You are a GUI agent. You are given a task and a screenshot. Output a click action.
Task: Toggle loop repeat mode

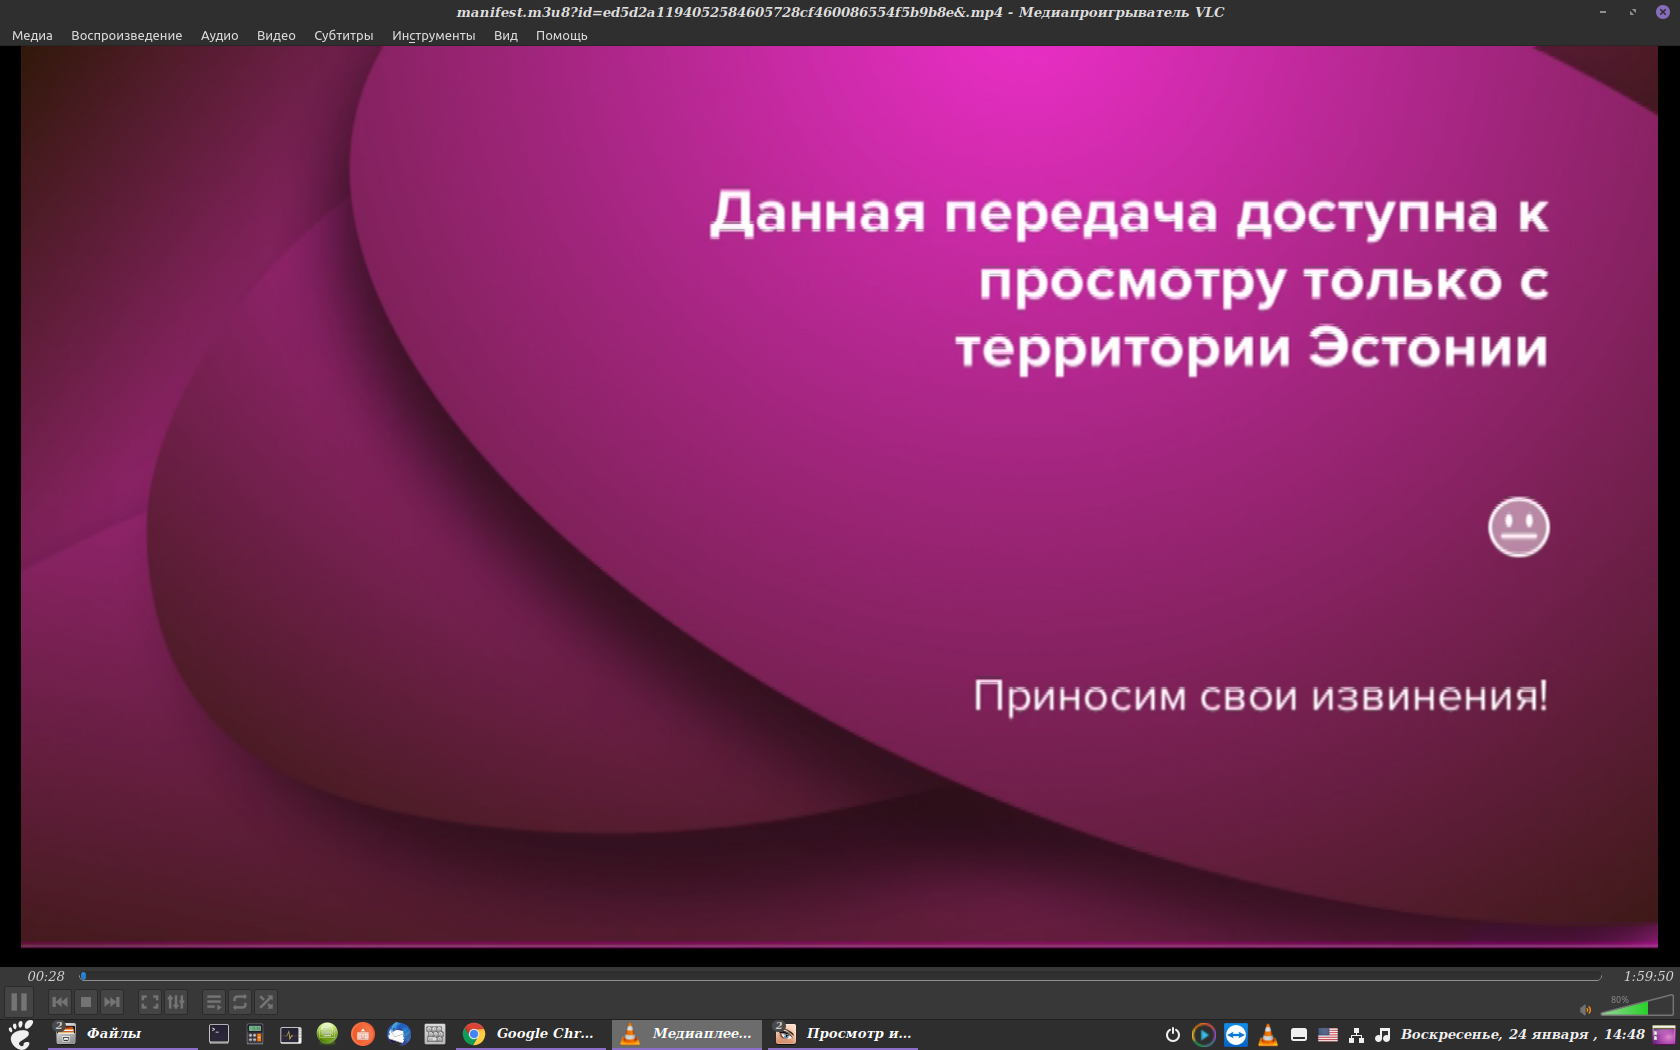(x=240, y=1002)
